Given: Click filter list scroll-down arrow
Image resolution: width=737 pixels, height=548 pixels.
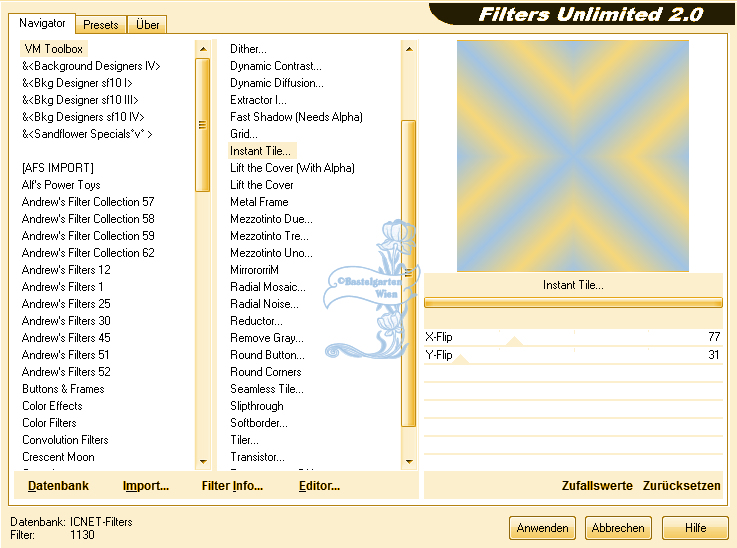Looking at the screenshot, I should click(x=409, y=462).
